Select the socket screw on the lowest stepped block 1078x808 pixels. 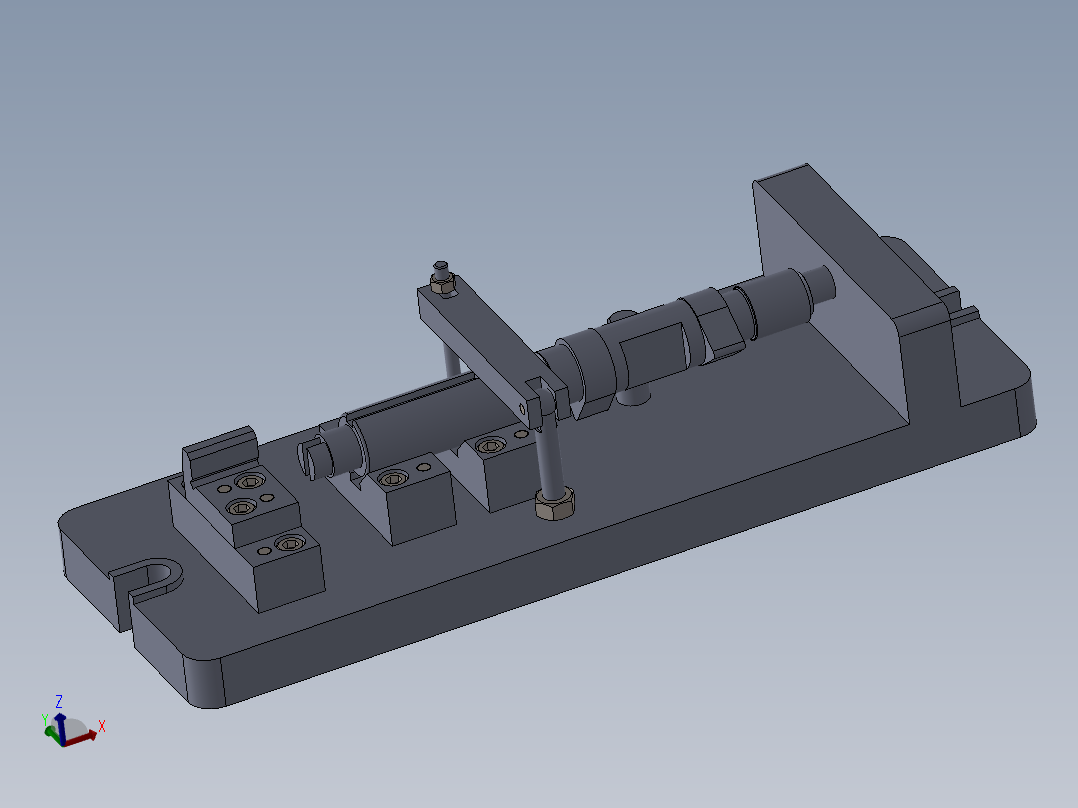(289, 545)
